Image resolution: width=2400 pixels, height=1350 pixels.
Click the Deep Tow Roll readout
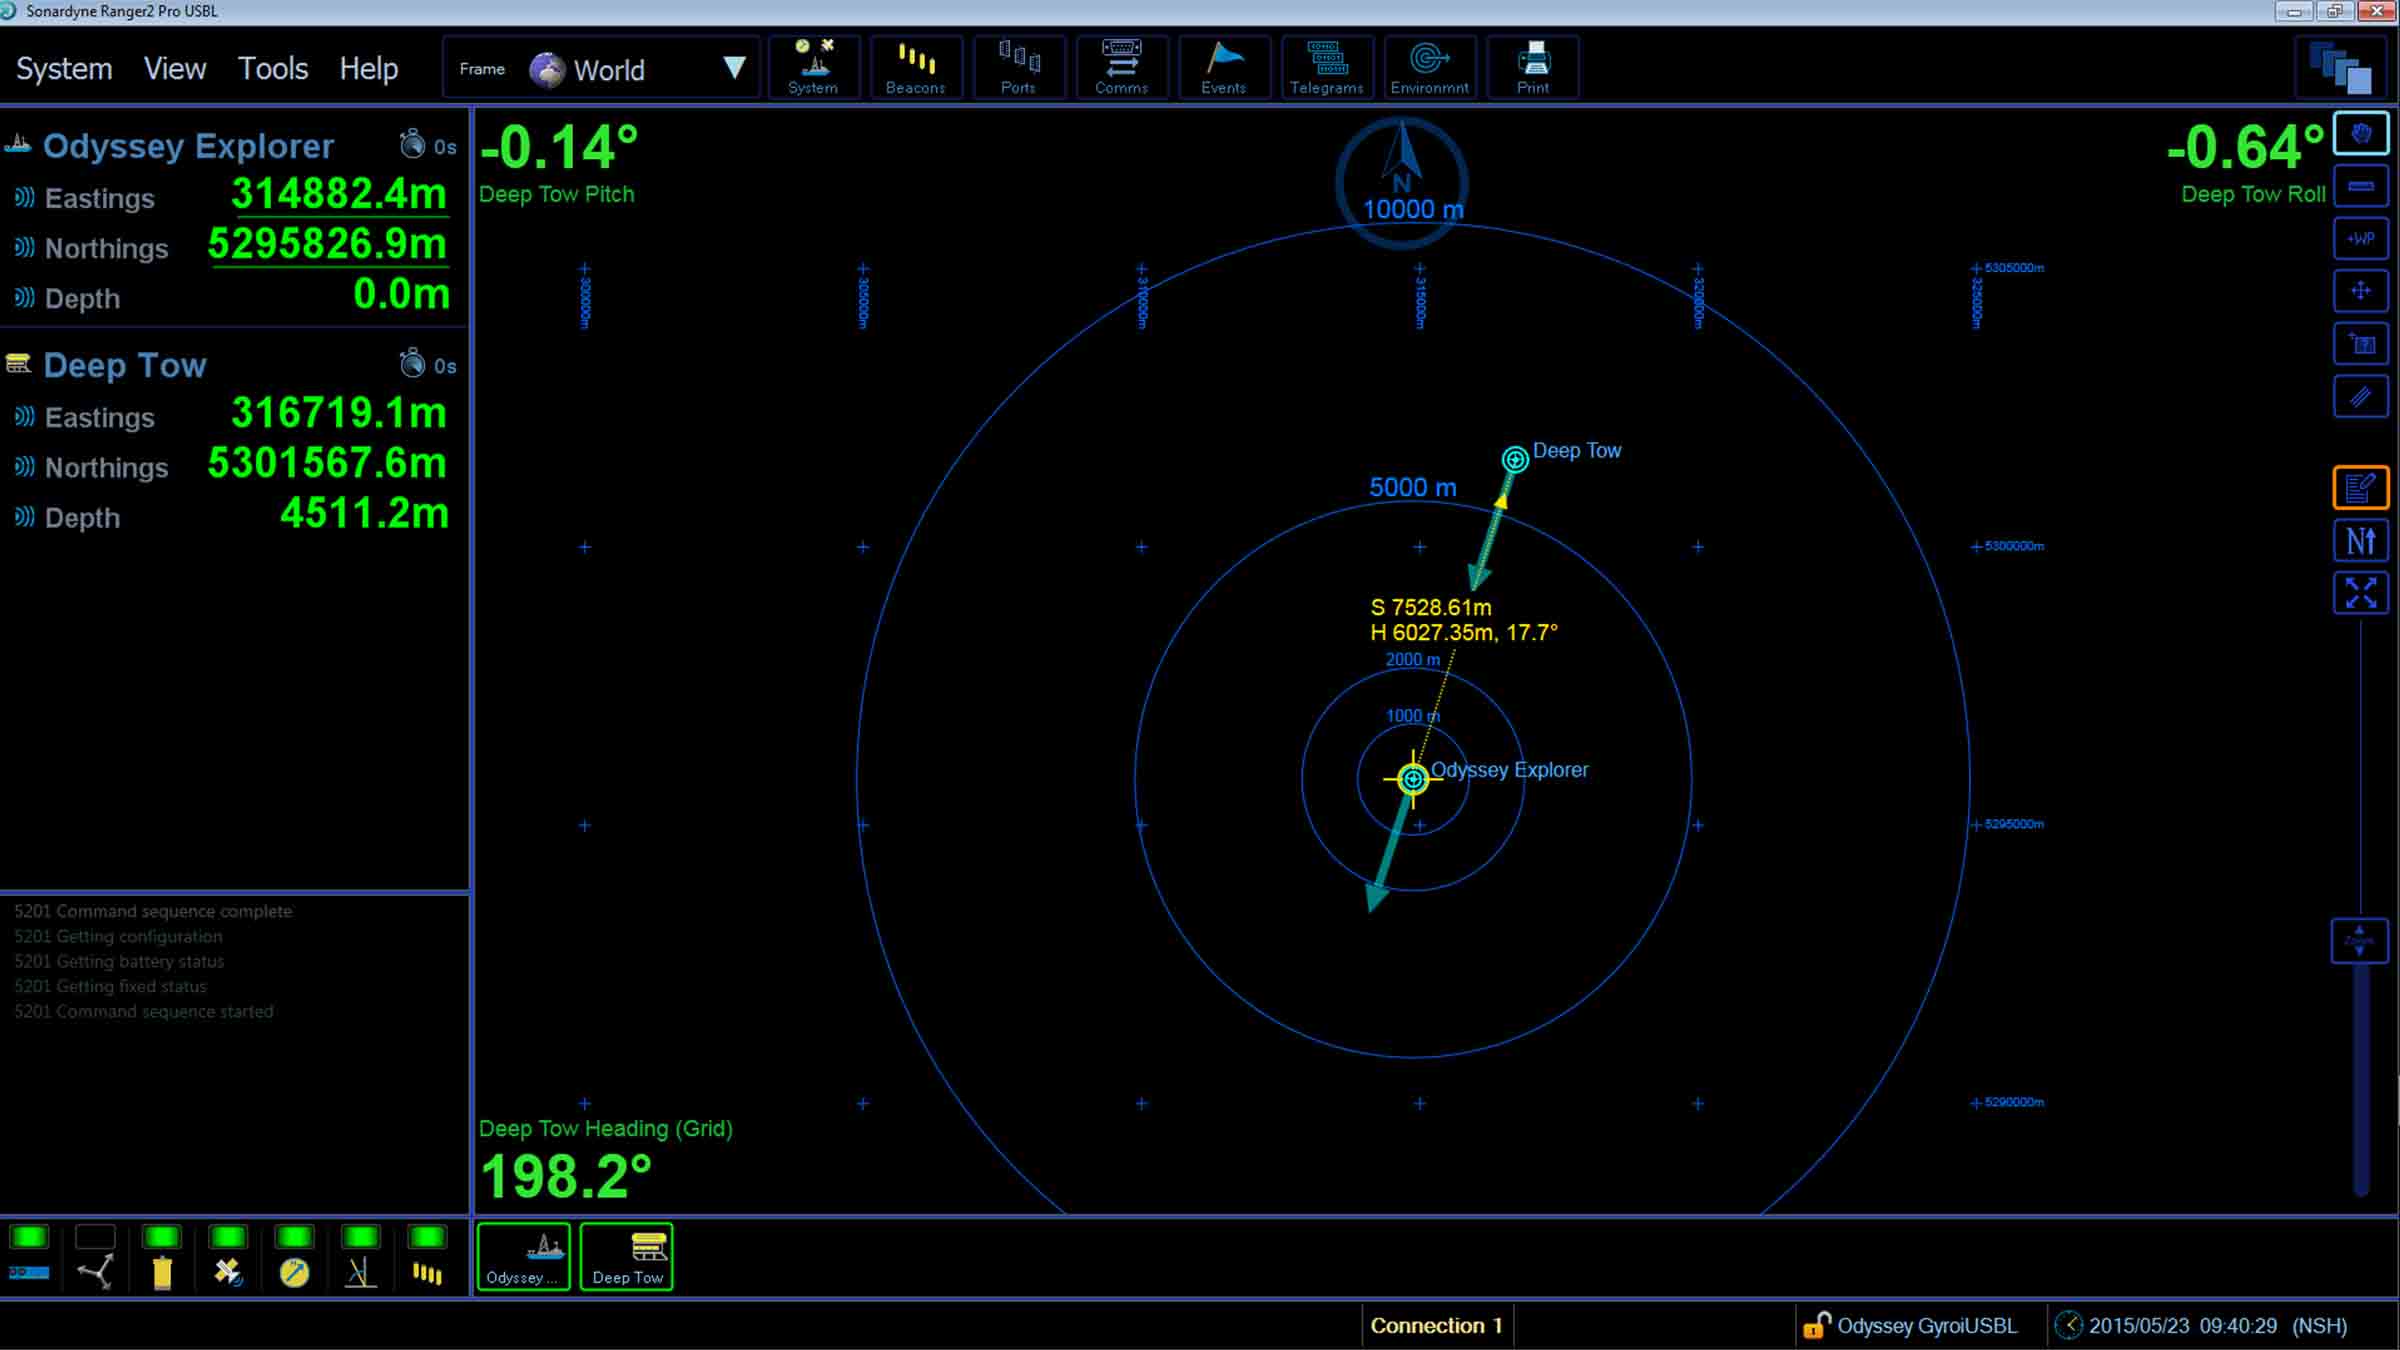[2246, 162]
